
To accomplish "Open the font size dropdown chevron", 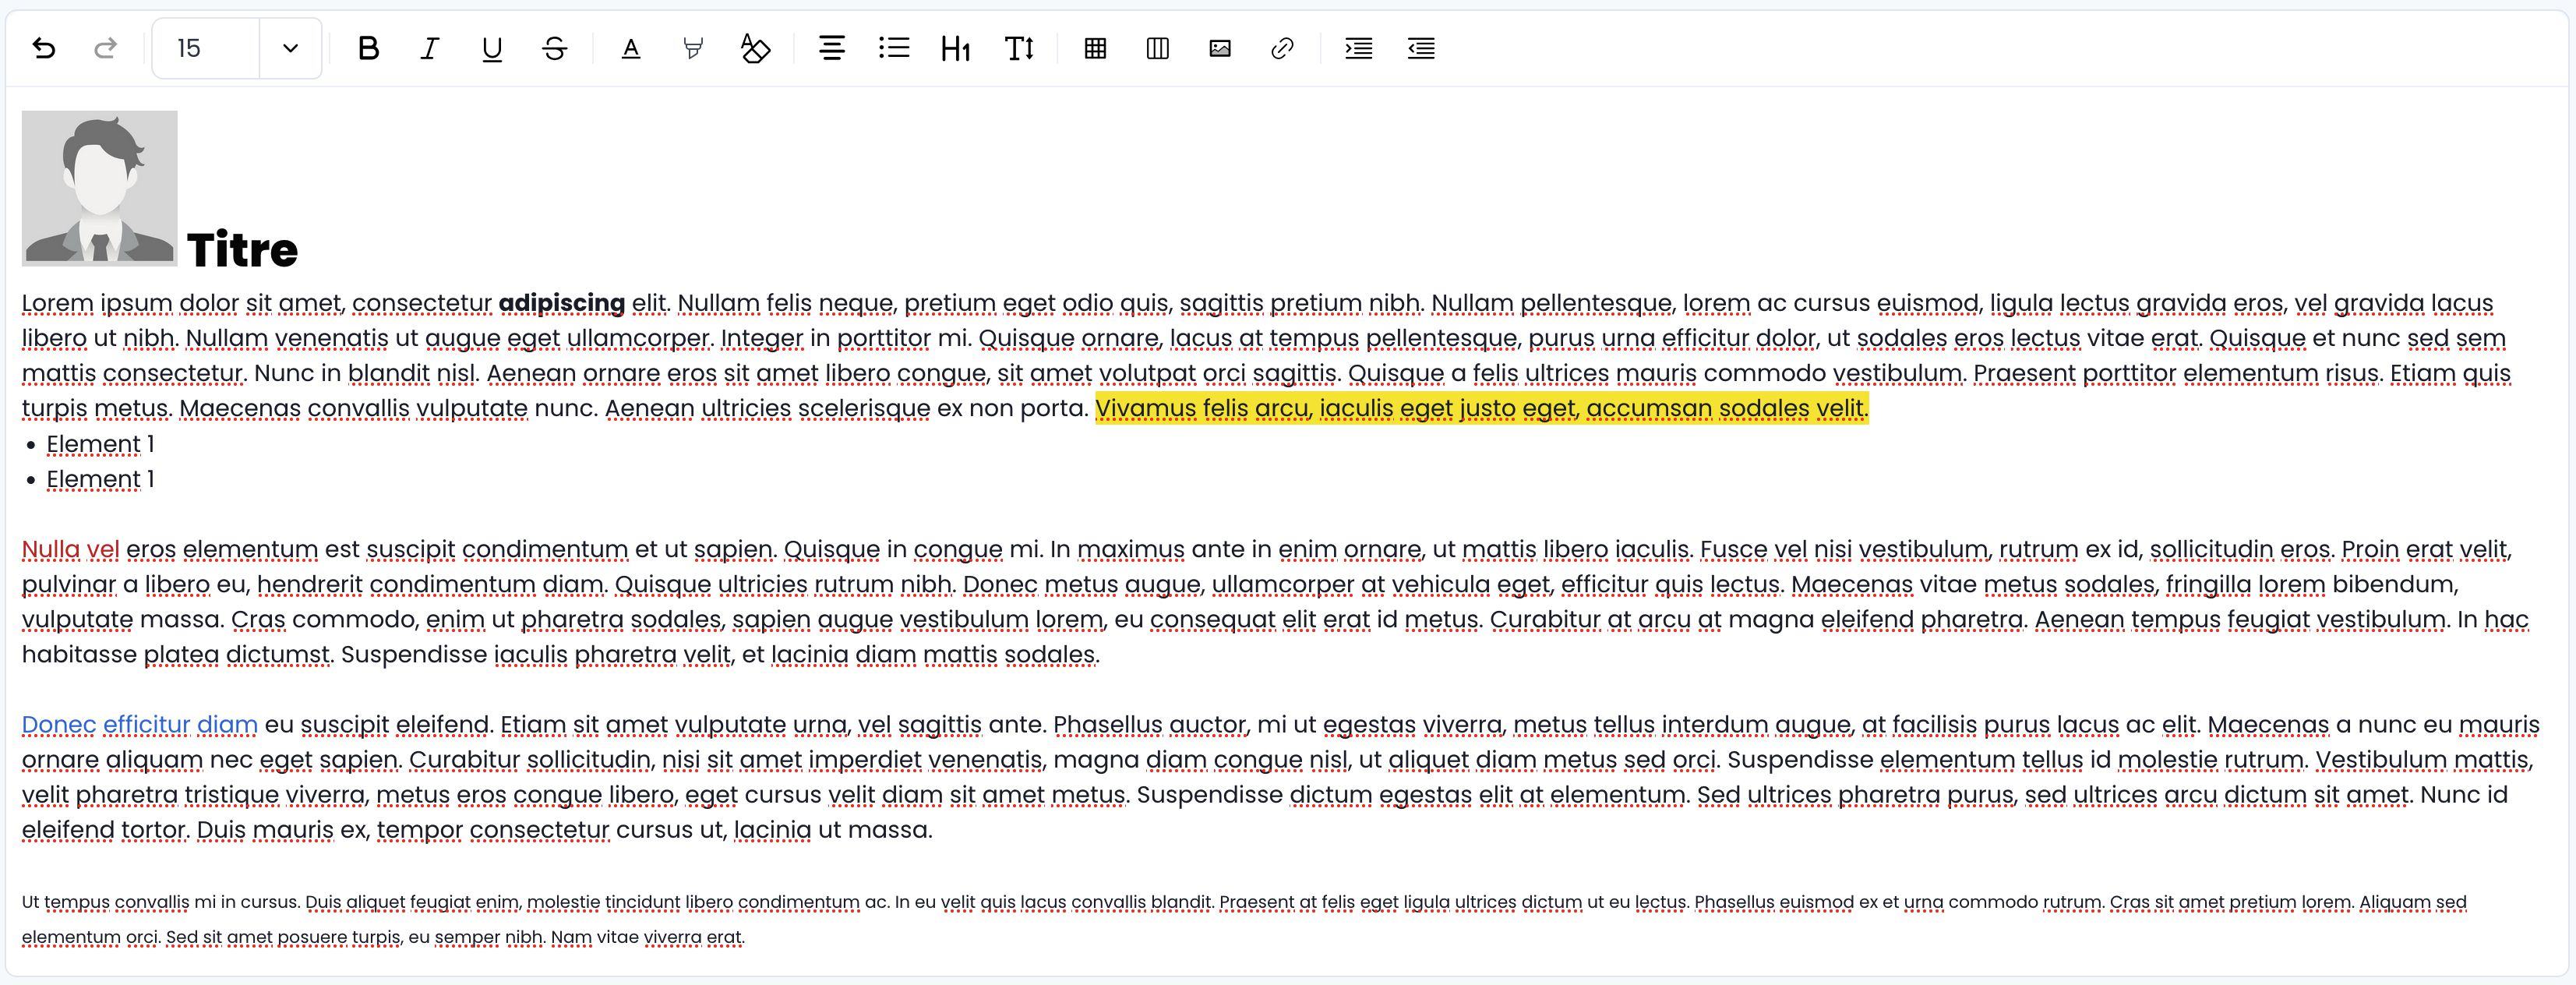I will point(290,48).
